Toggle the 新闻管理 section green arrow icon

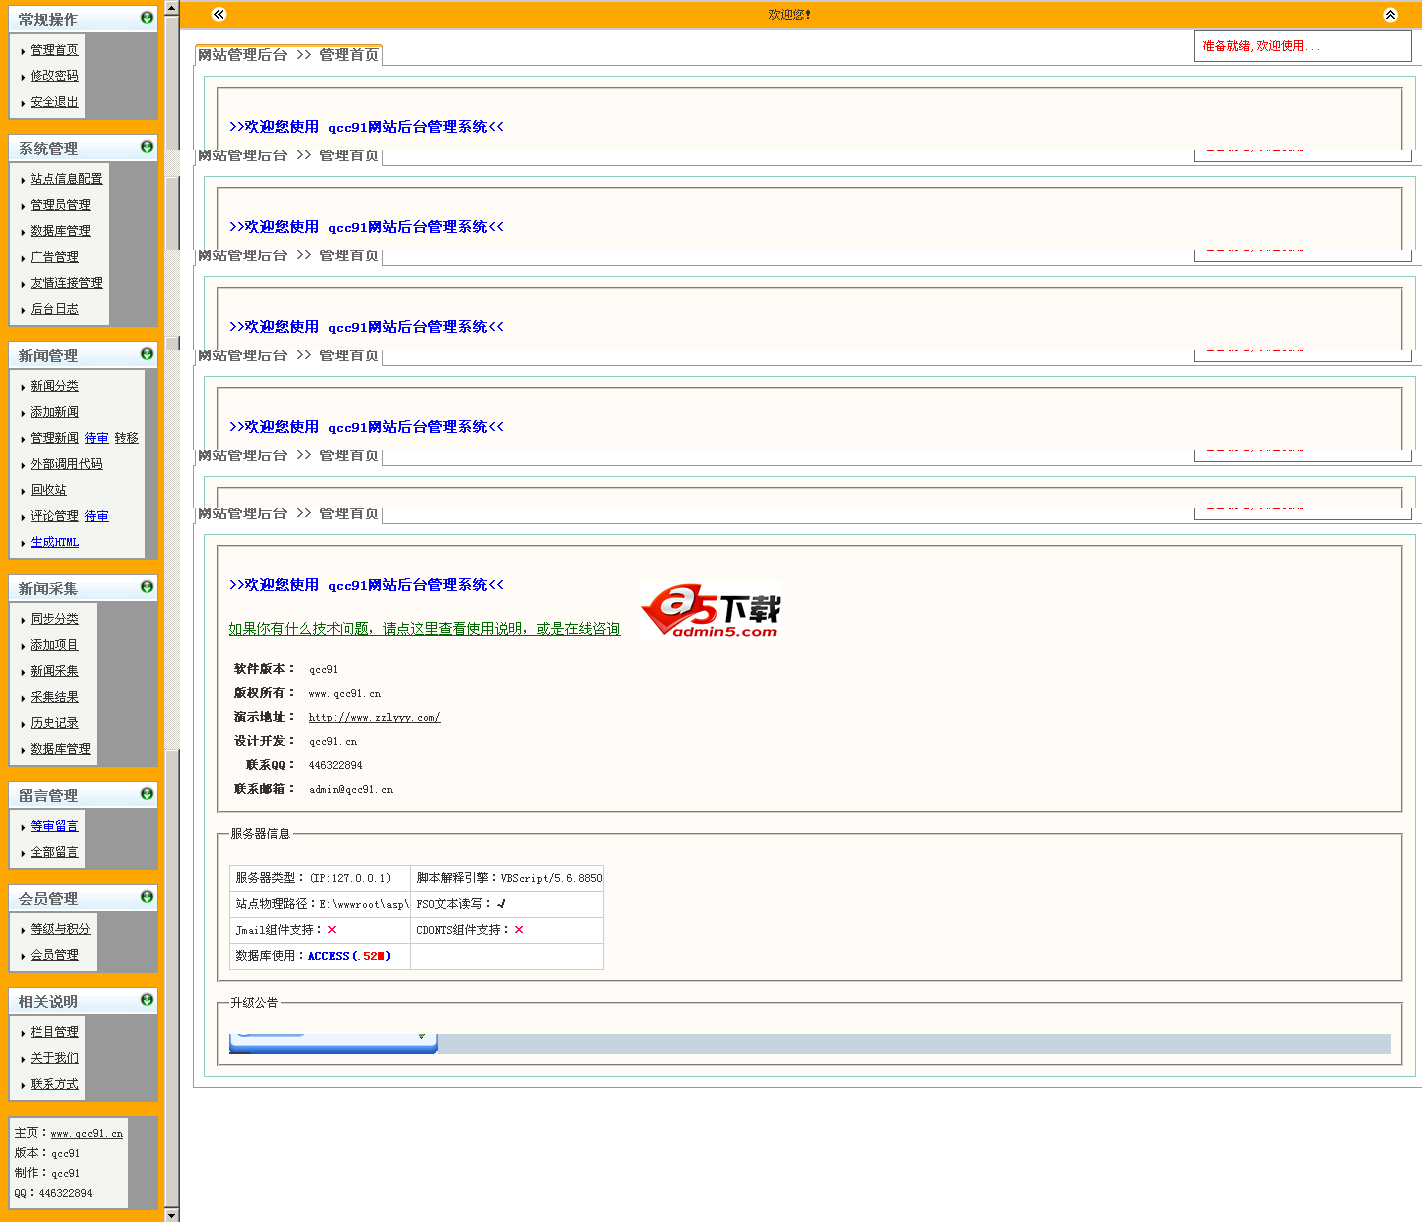tap(147, 354)
